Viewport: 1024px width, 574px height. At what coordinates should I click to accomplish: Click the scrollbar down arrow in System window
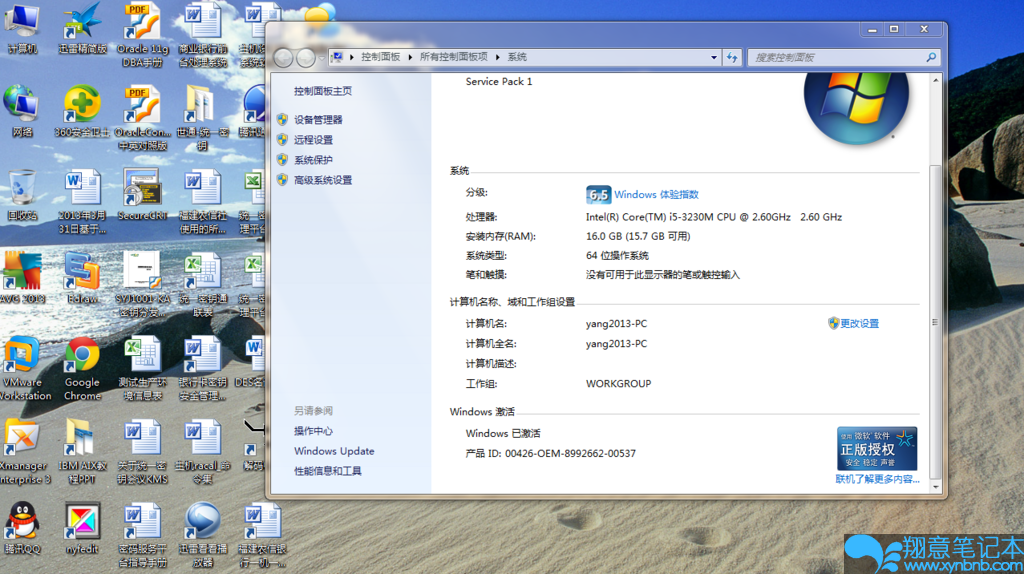point(936,487)
